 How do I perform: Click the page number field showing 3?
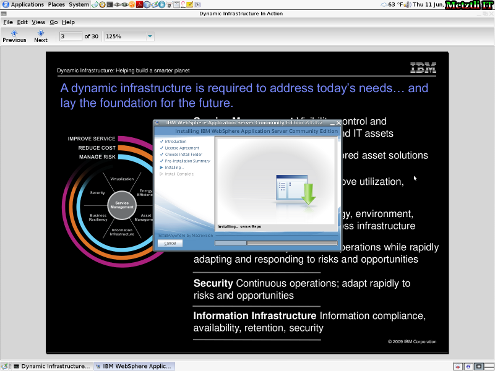[x=70, y=36]
